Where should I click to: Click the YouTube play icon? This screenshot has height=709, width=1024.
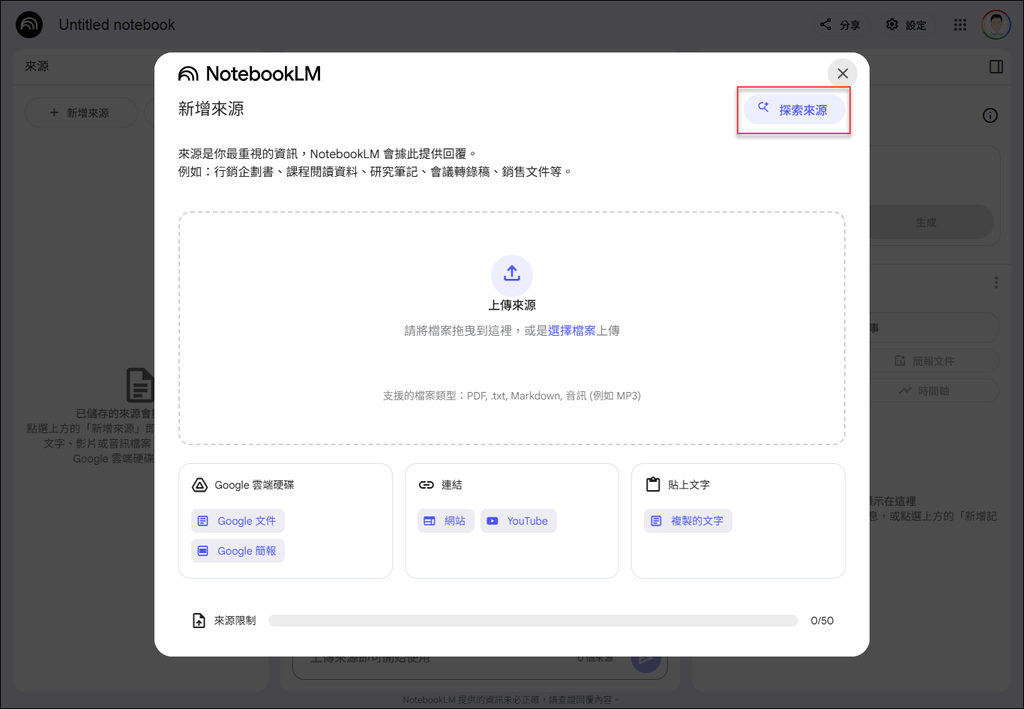[492, 521]
